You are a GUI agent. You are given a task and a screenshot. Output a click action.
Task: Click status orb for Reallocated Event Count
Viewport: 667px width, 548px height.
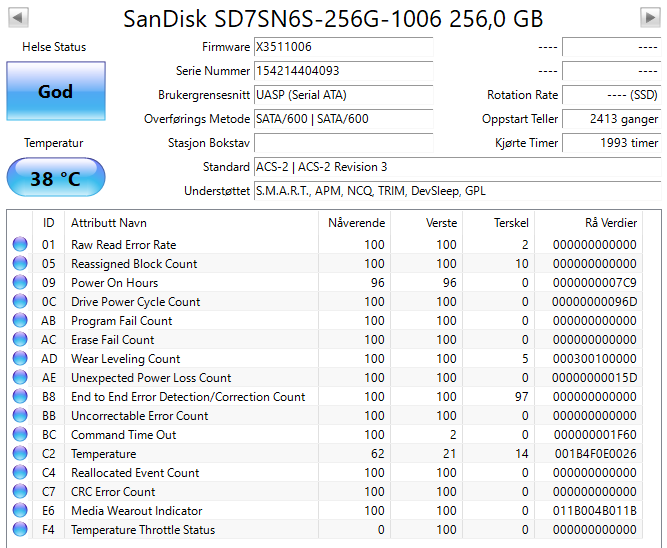(20, 472)
